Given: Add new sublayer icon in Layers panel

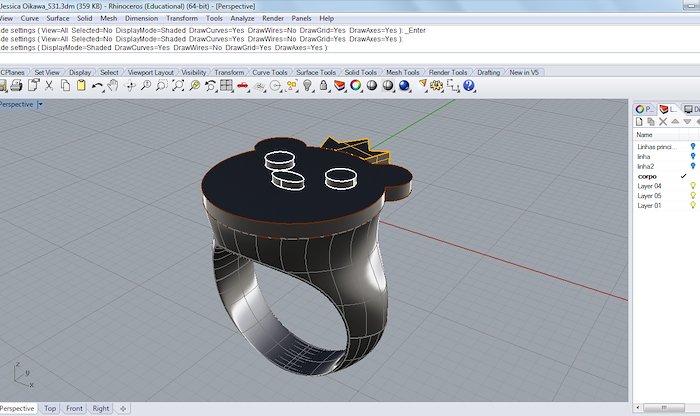Looking at the screenshot, I should click(x=651, y=121).
